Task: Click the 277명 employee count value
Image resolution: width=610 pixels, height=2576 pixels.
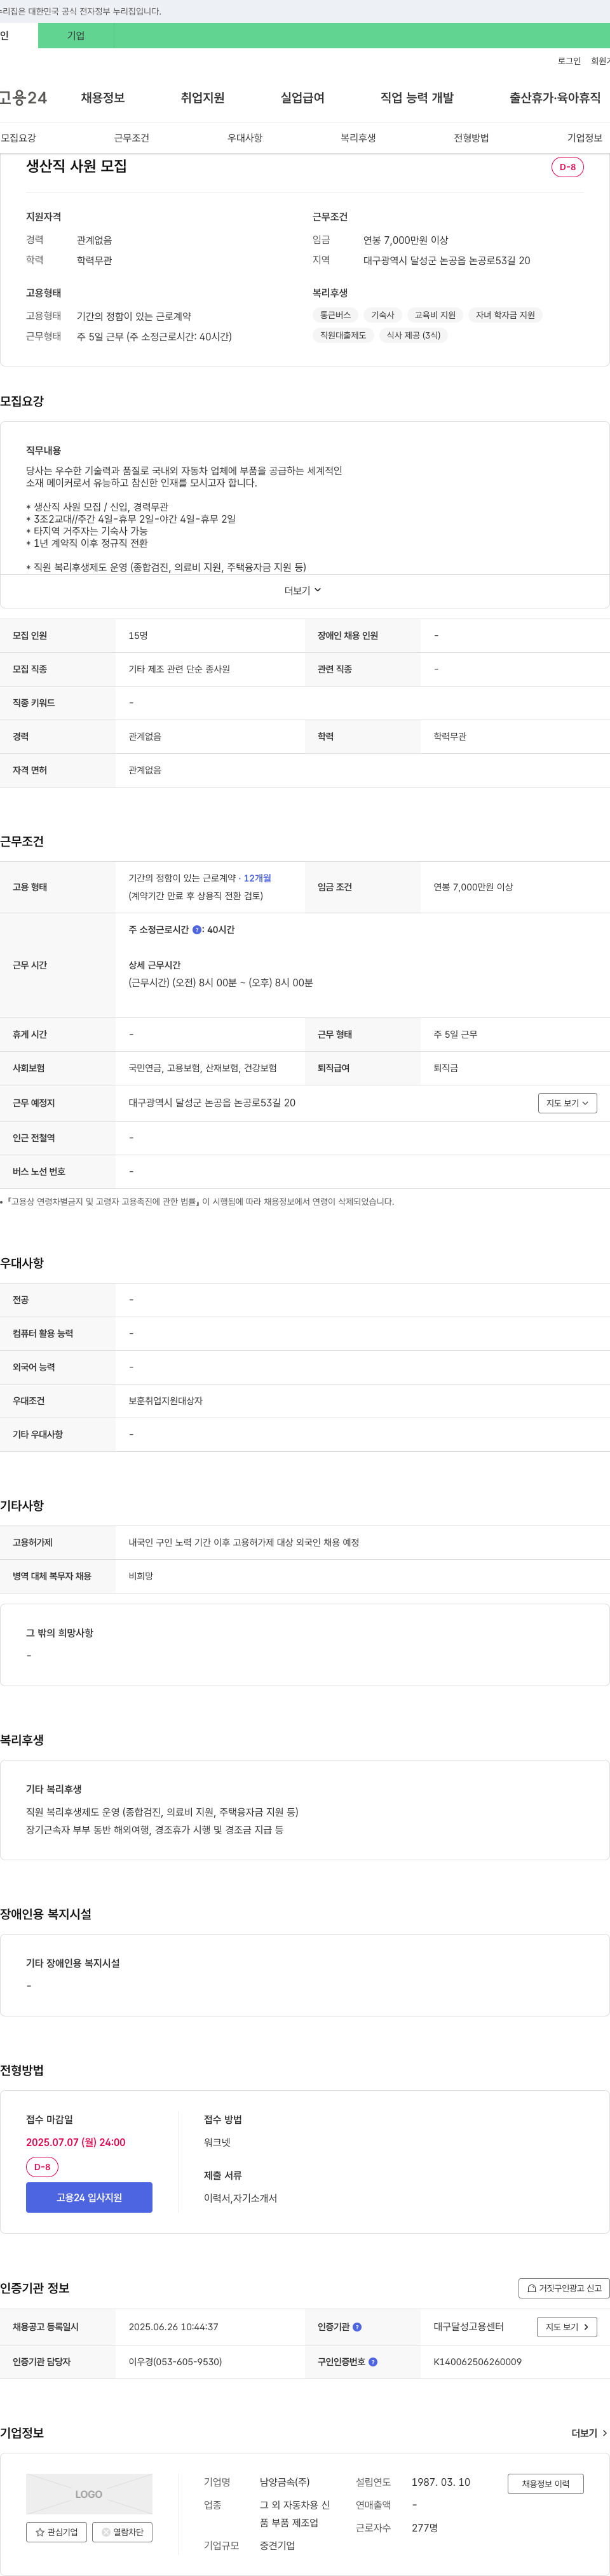Action: [425, 2528]
